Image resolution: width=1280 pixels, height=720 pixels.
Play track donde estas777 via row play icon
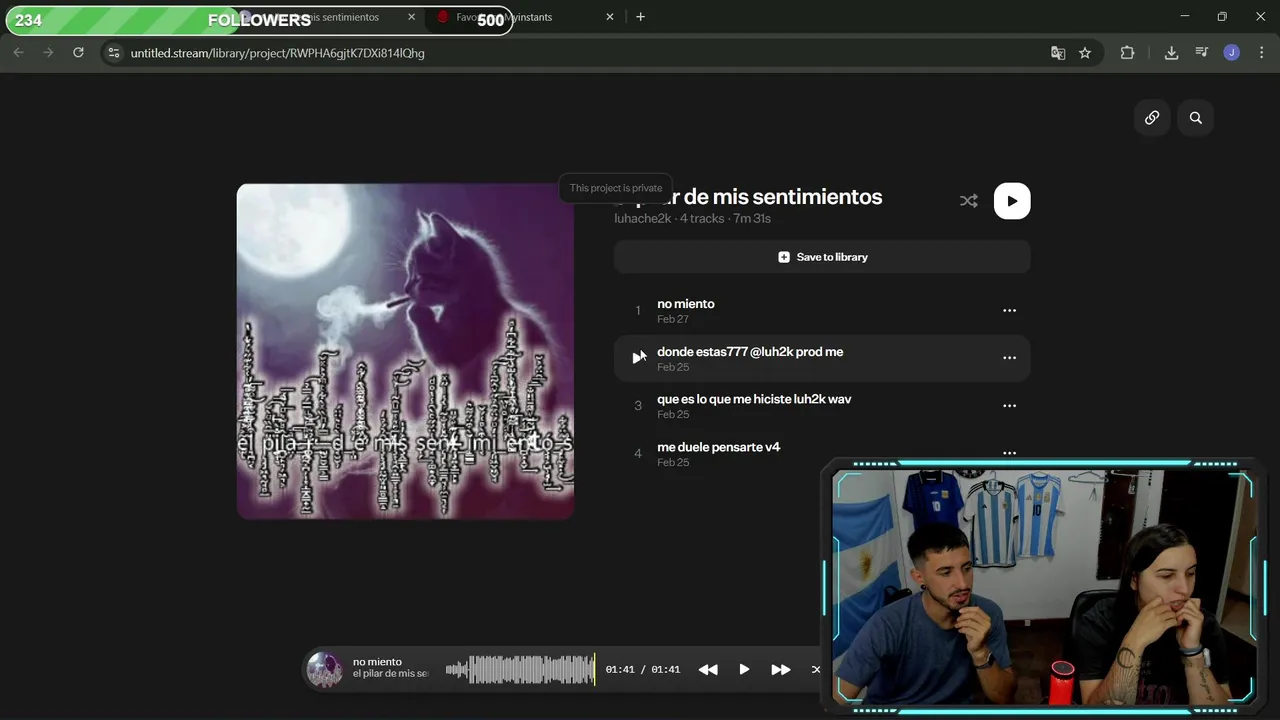[x=638, y=358]
